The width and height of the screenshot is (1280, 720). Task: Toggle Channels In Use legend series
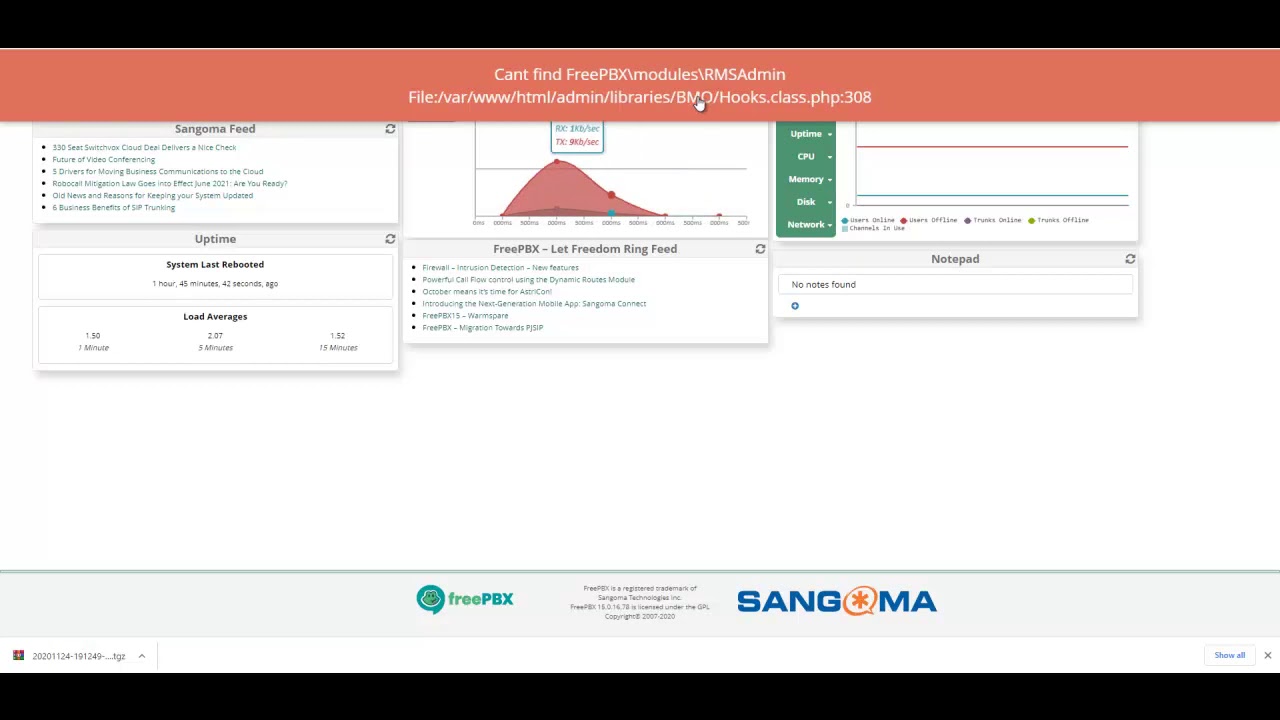873,228
